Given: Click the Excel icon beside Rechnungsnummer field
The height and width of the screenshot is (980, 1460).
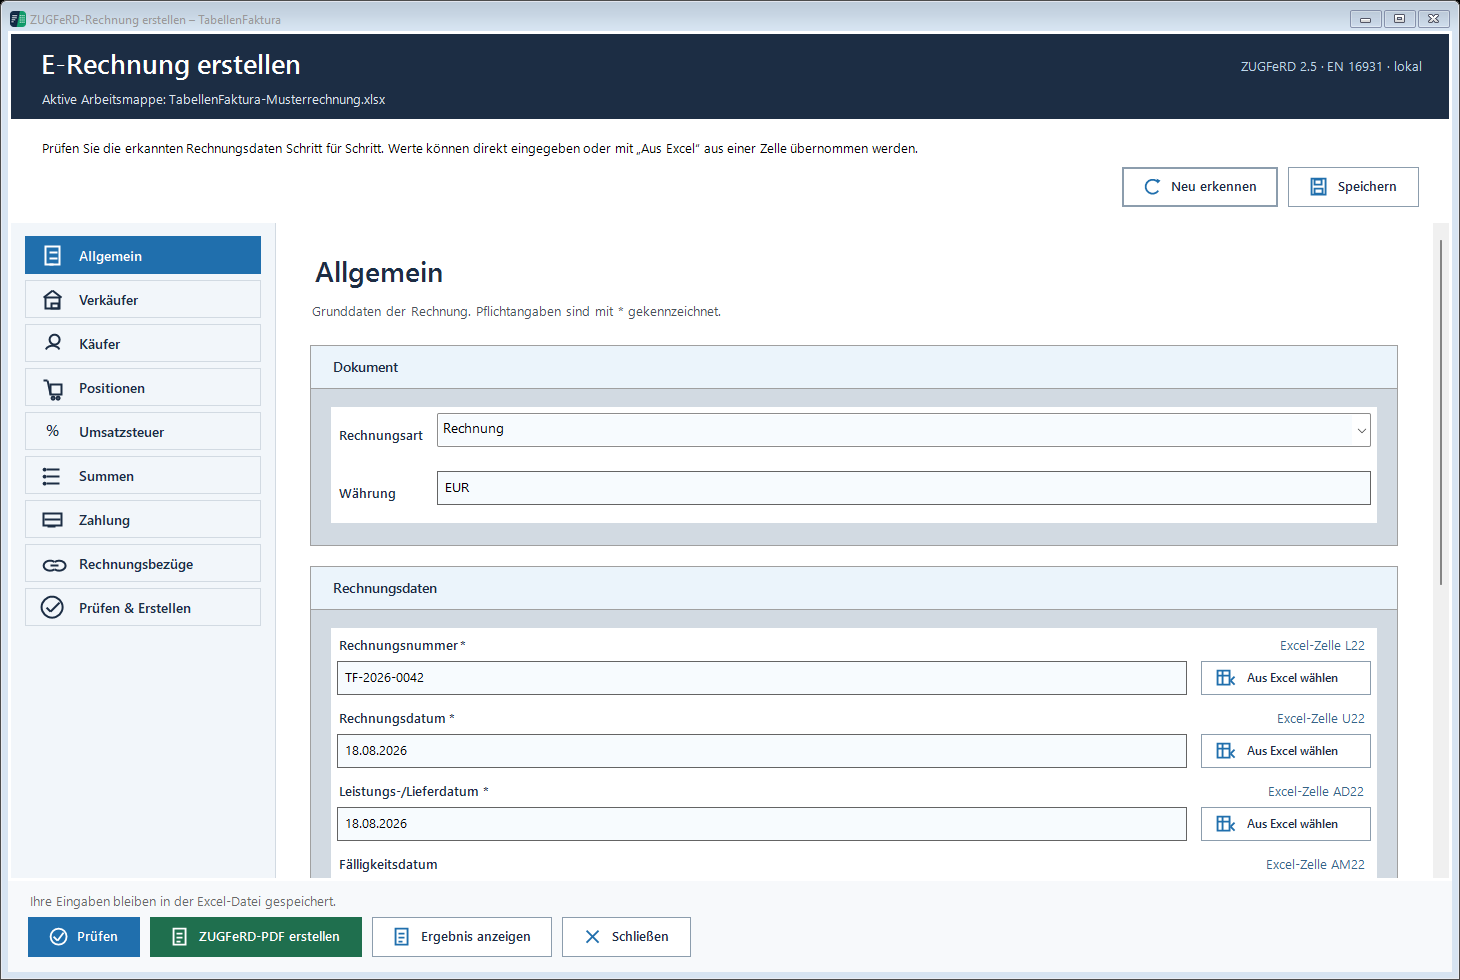Looking at the screenshot, I should pos(1226,678).
